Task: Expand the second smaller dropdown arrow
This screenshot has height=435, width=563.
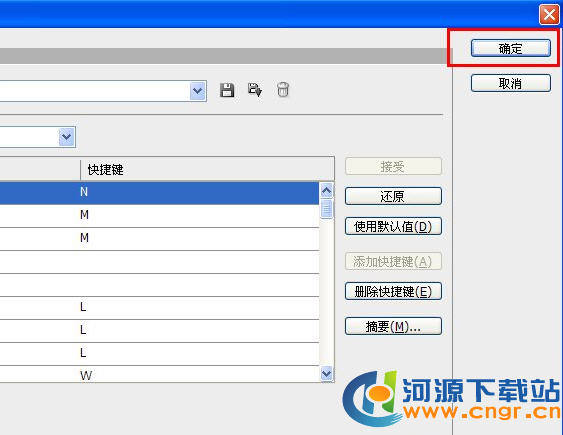Action: pos(67,137)
